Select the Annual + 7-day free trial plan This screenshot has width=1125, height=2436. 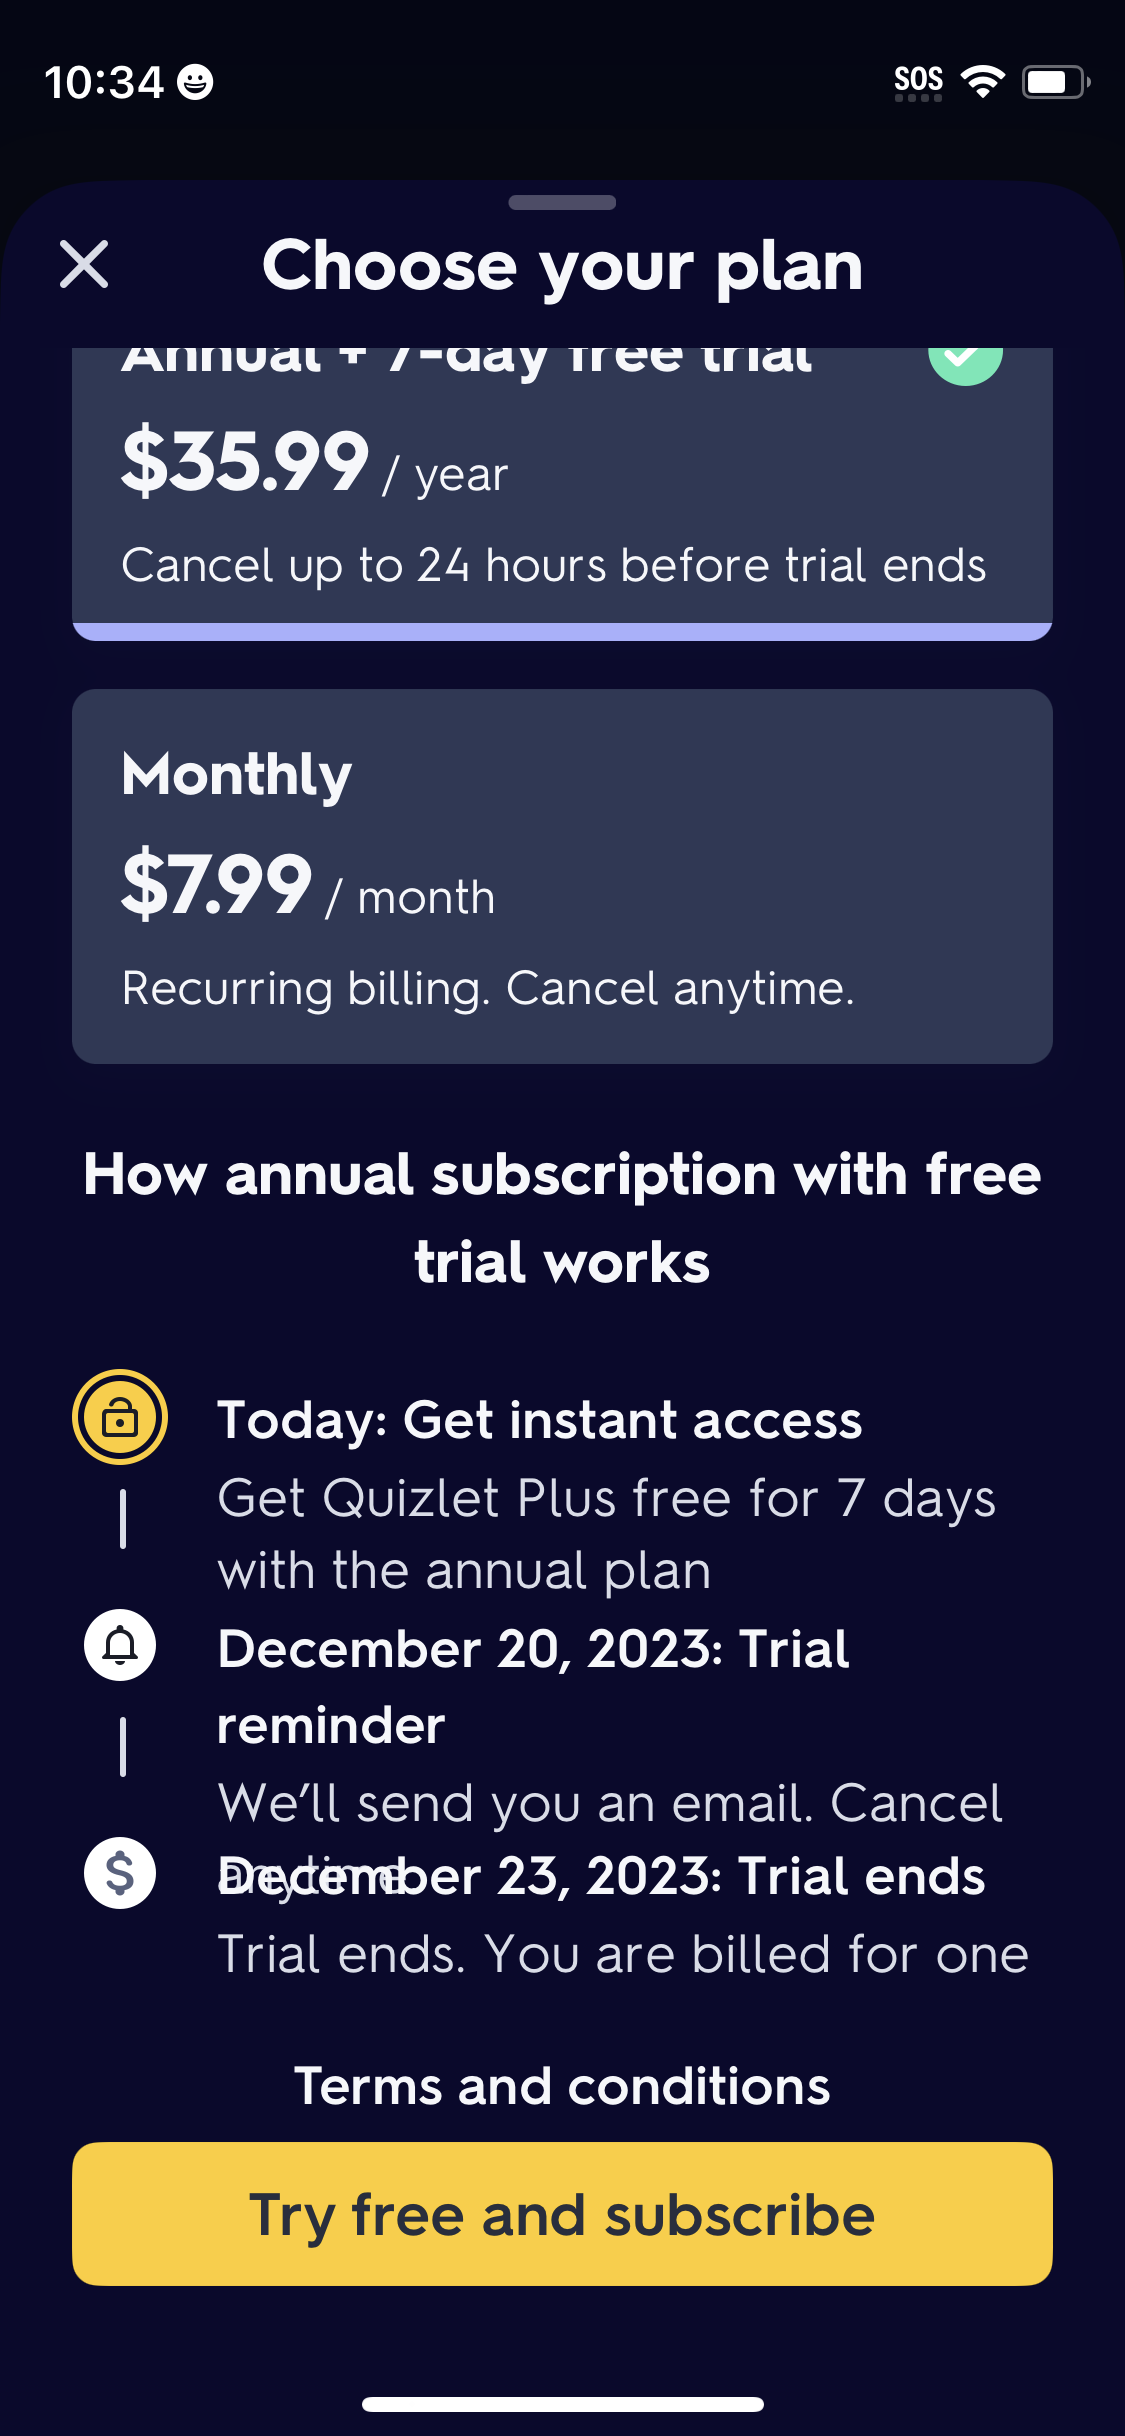click(x=562, y=480)
